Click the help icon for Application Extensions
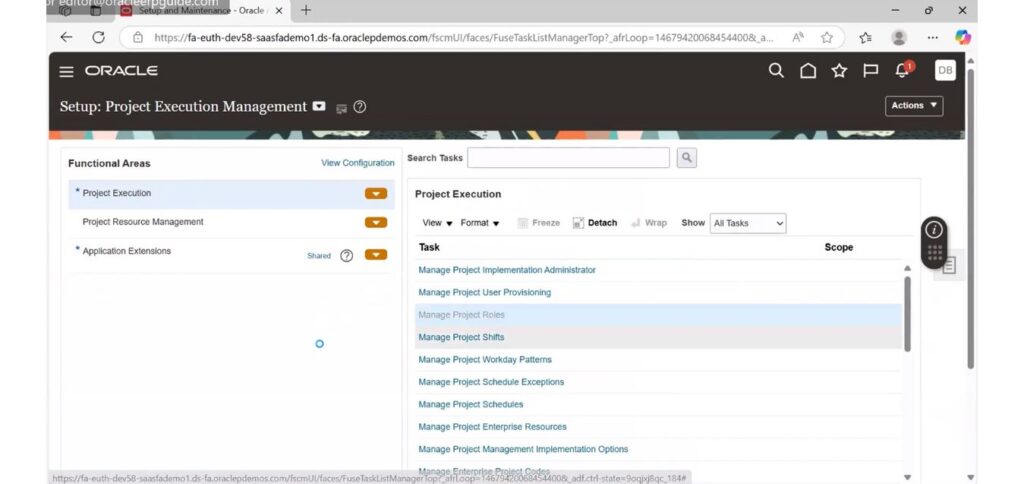This screenshot has width=1024, height=484. [x=347, y=255]
